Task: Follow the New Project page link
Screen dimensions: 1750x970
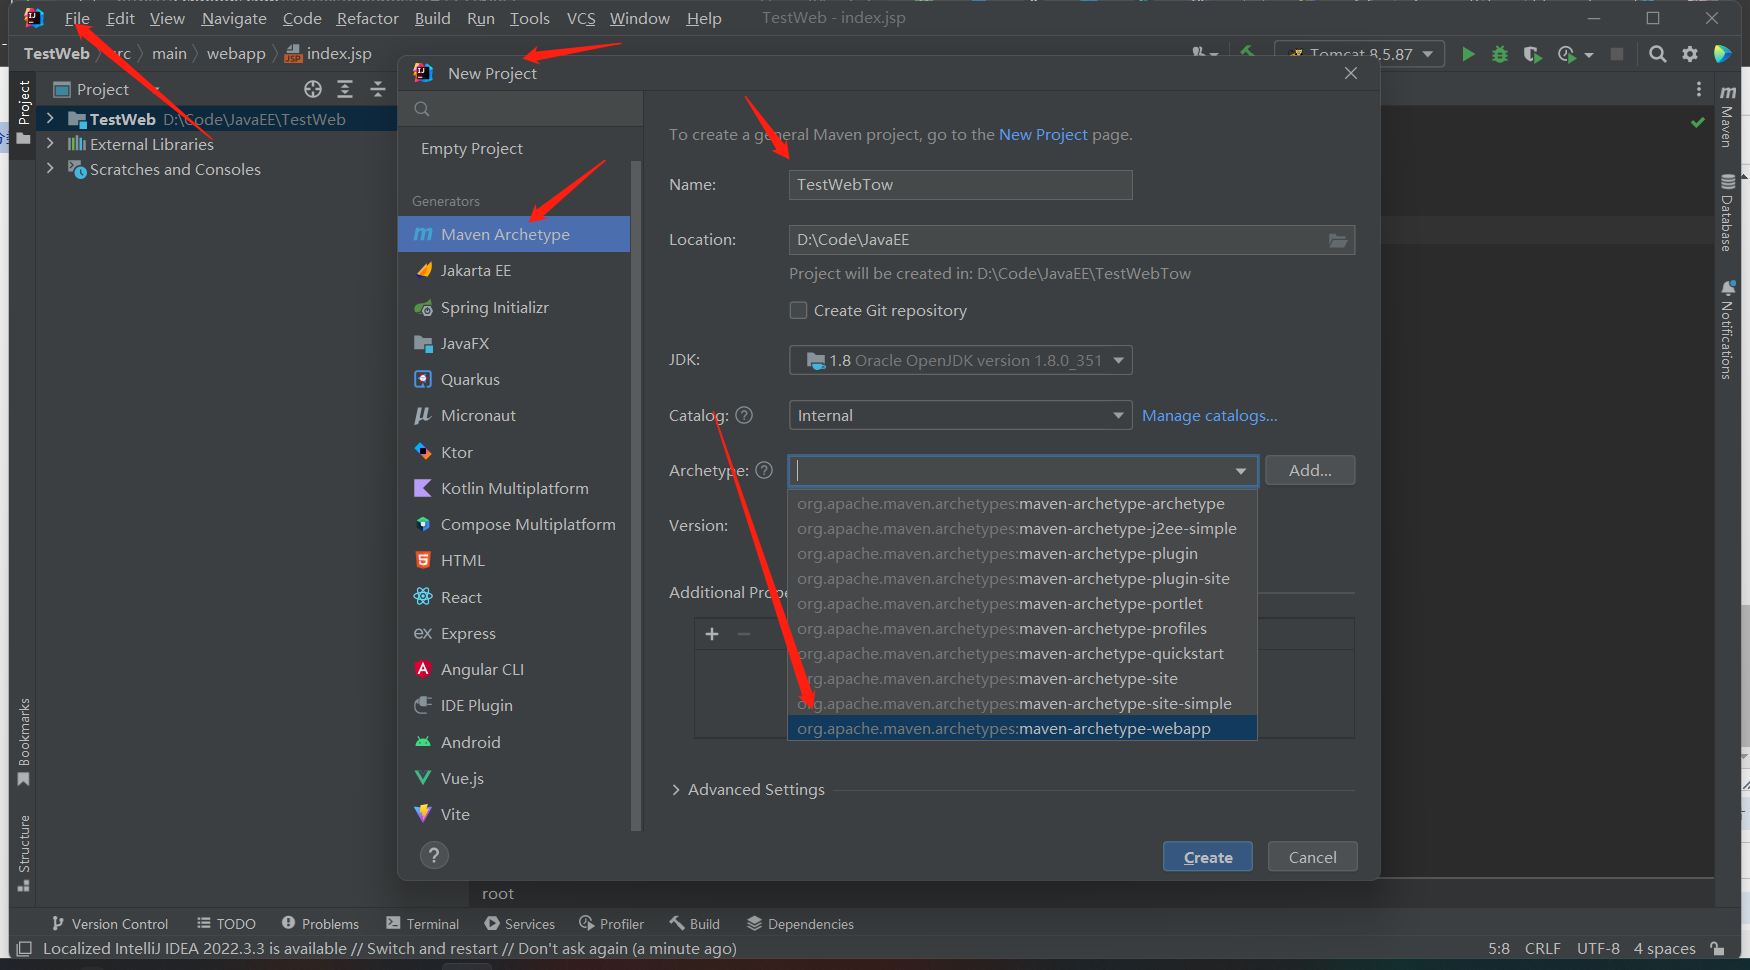Action: tap(1043, 134)
